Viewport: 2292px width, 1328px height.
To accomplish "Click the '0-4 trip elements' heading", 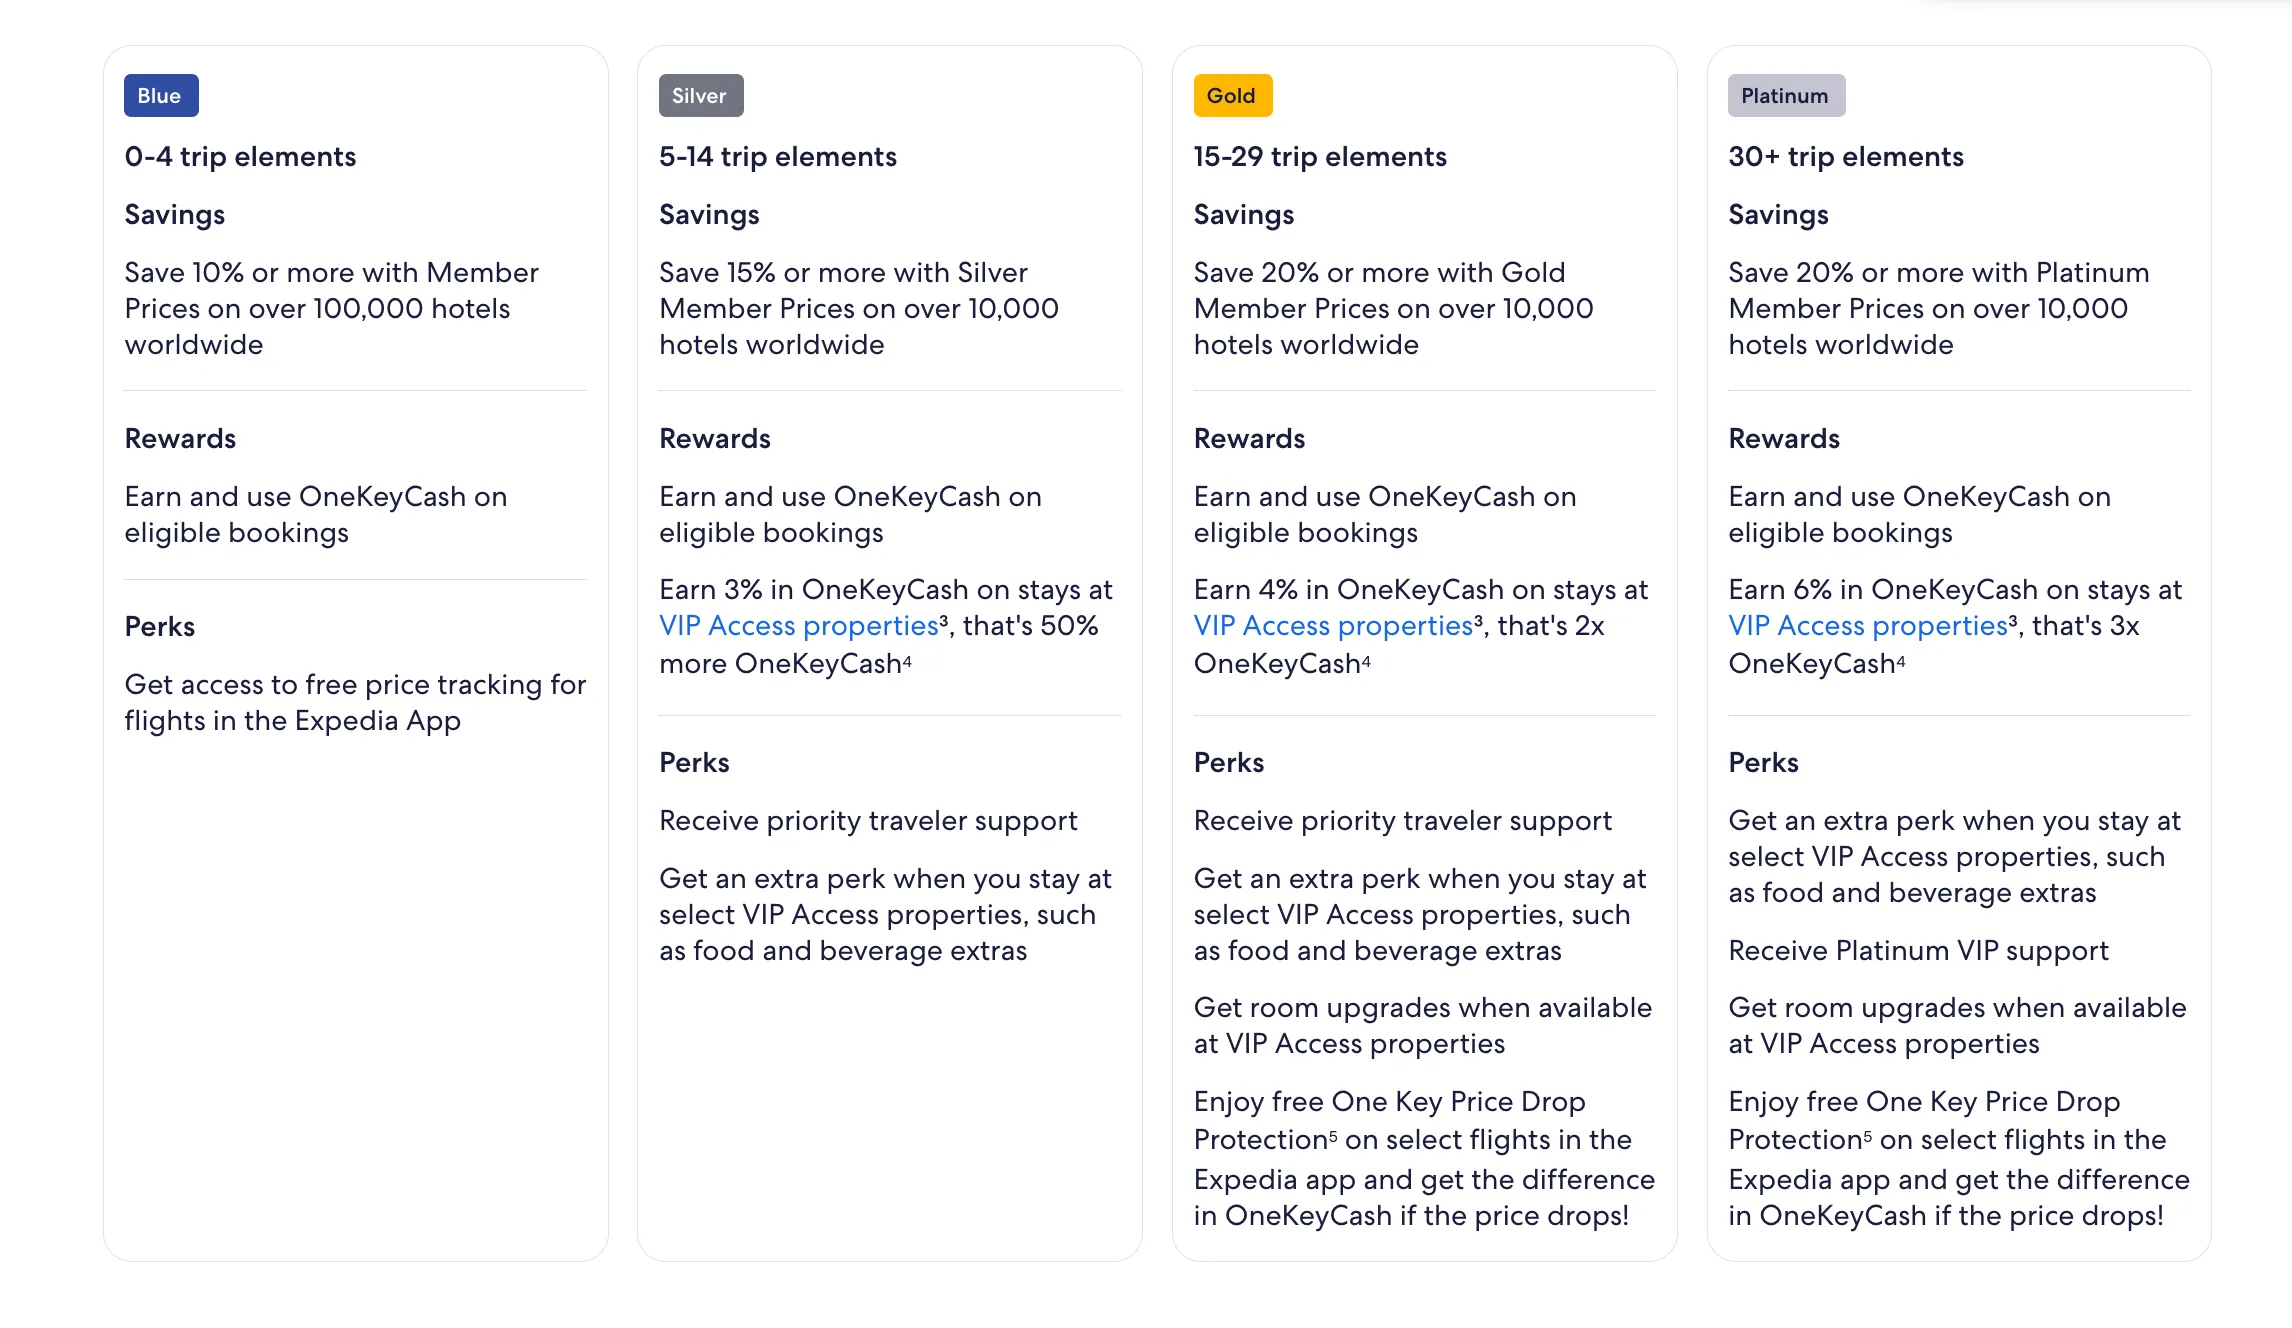I will click(240, 156).
